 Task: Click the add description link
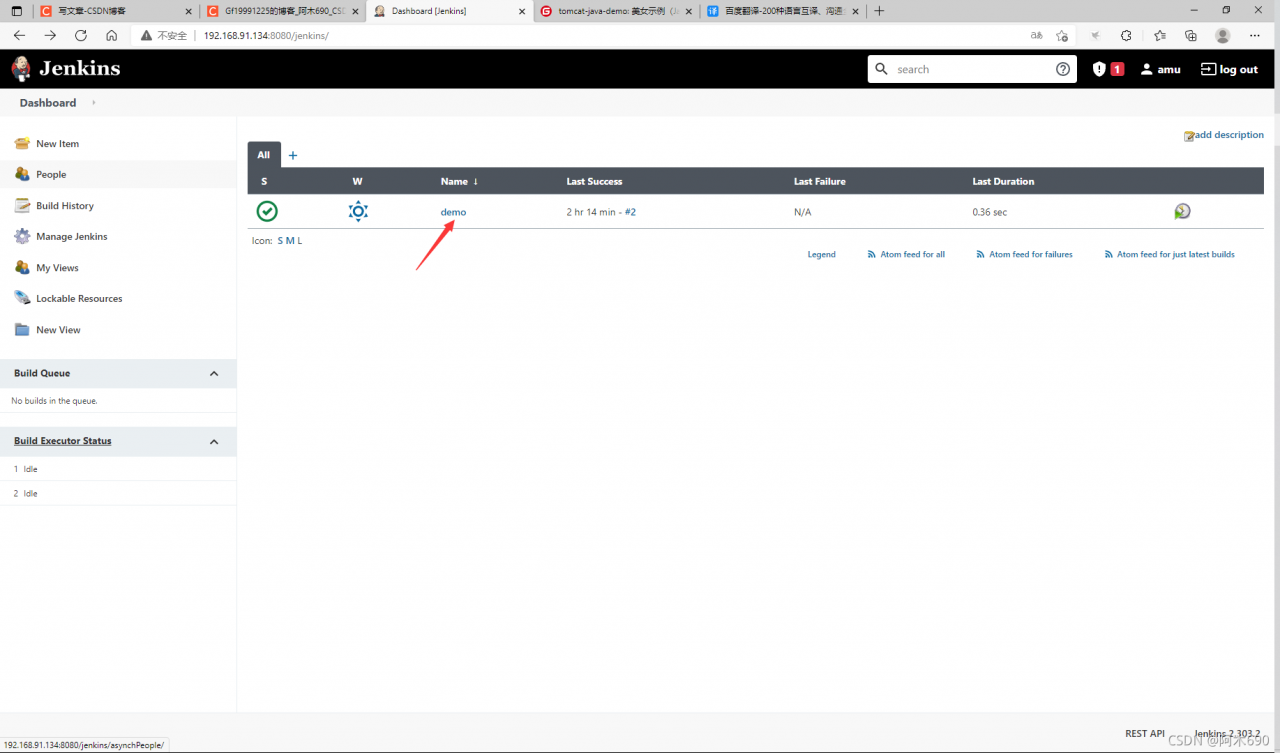tap(1224, 135)
